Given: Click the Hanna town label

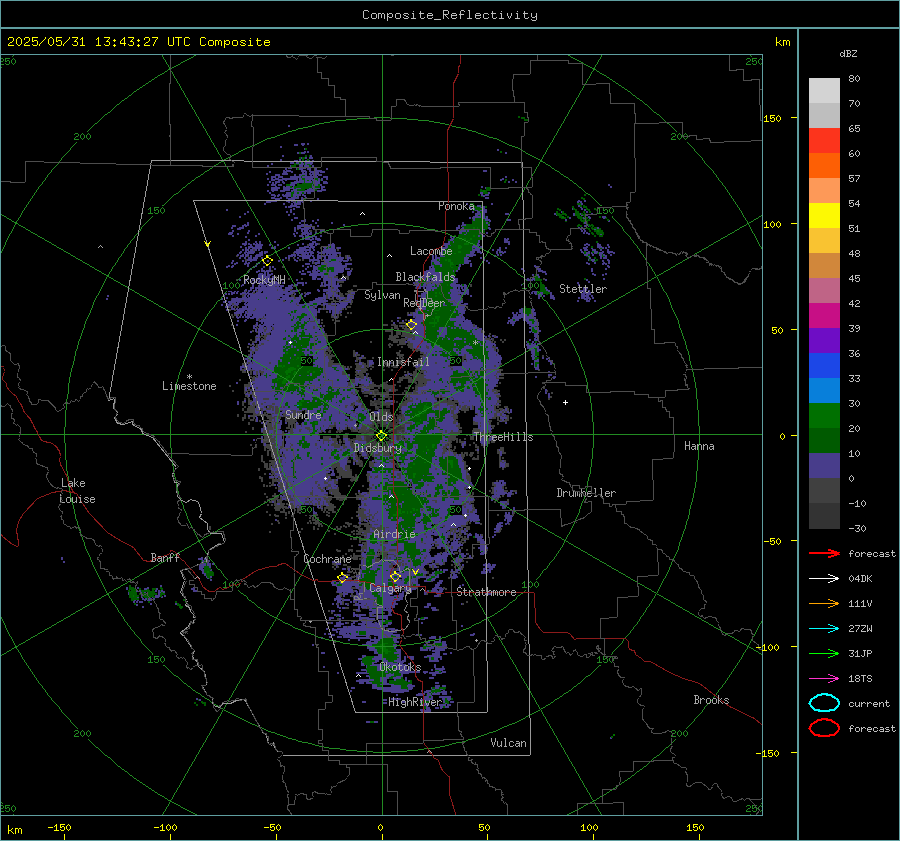Looking at the screenshot, I should tap(699, 446).
